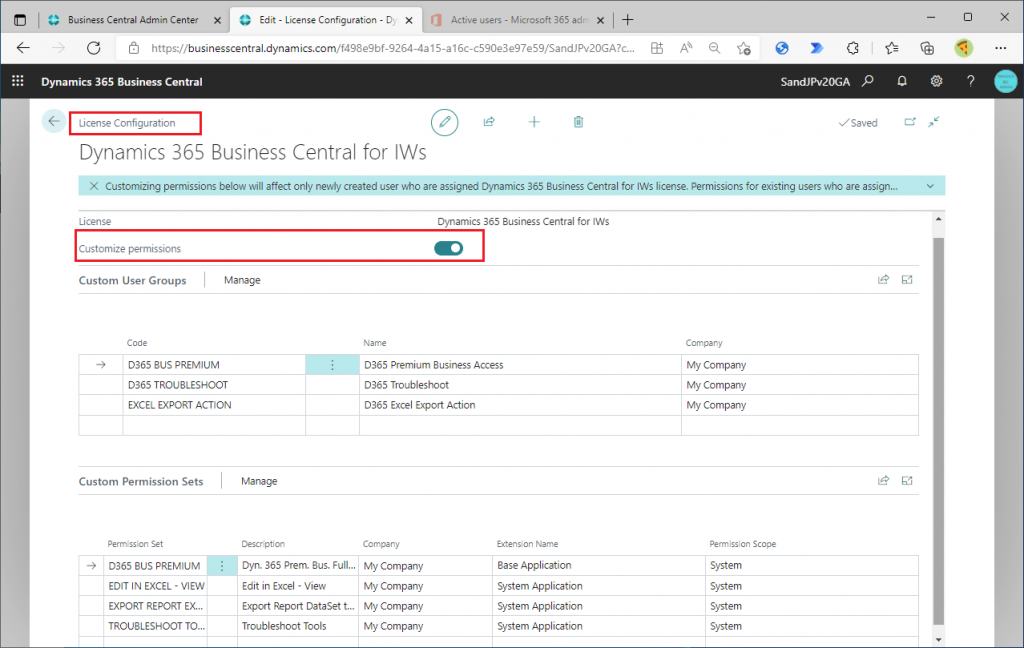Share the Custom Permission Sets list
1024x648 pixels.
tap(884, 481)
